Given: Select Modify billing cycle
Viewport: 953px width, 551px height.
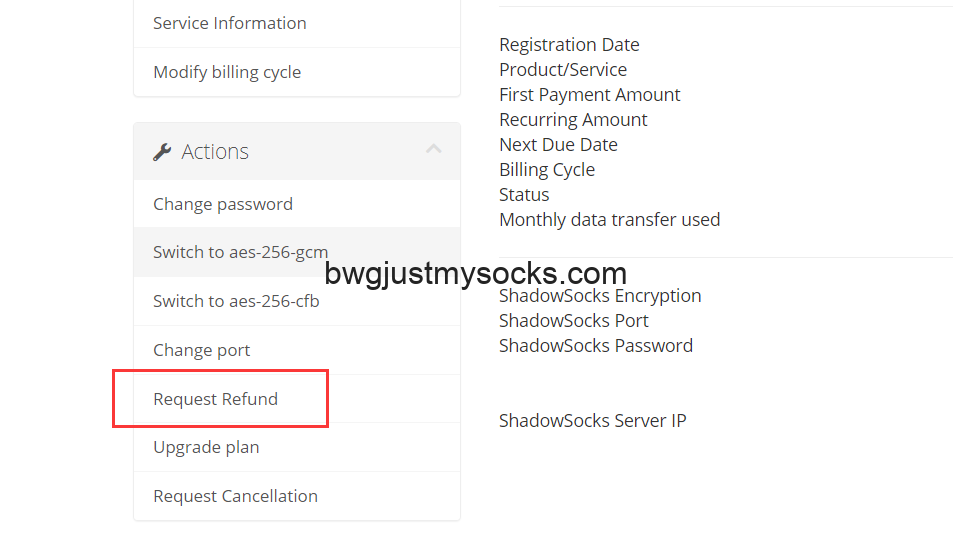Looking at the screenshot, I should click(x=227, y=72).
